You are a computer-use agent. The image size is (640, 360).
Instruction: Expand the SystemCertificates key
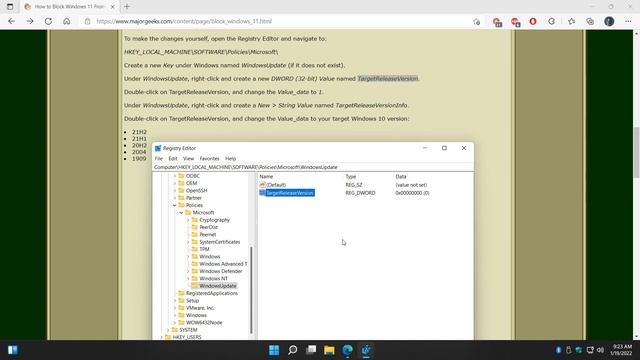click(188, 242)
